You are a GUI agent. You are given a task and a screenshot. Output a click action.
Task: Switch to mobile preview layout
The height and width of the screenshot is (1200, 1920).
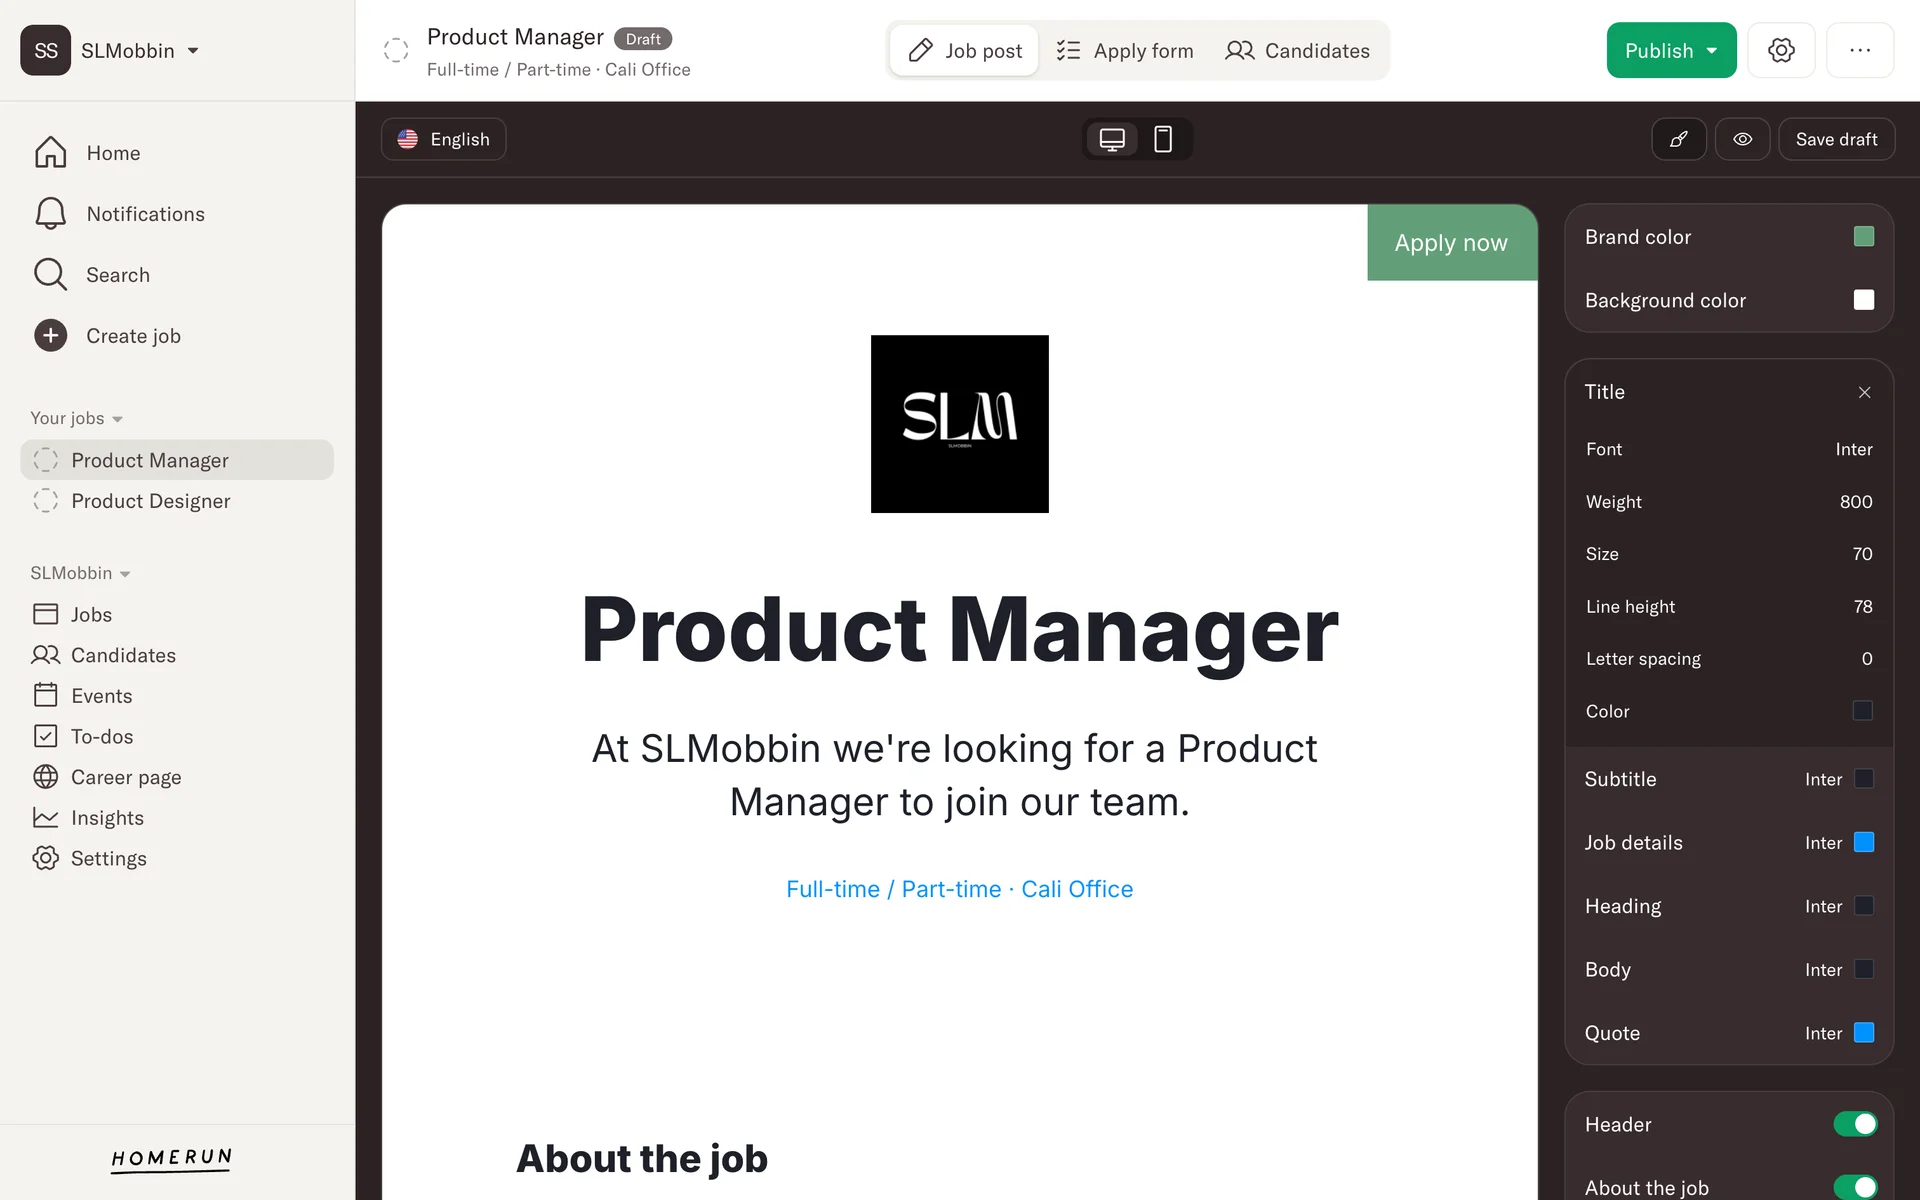[x=1163, y=139]
